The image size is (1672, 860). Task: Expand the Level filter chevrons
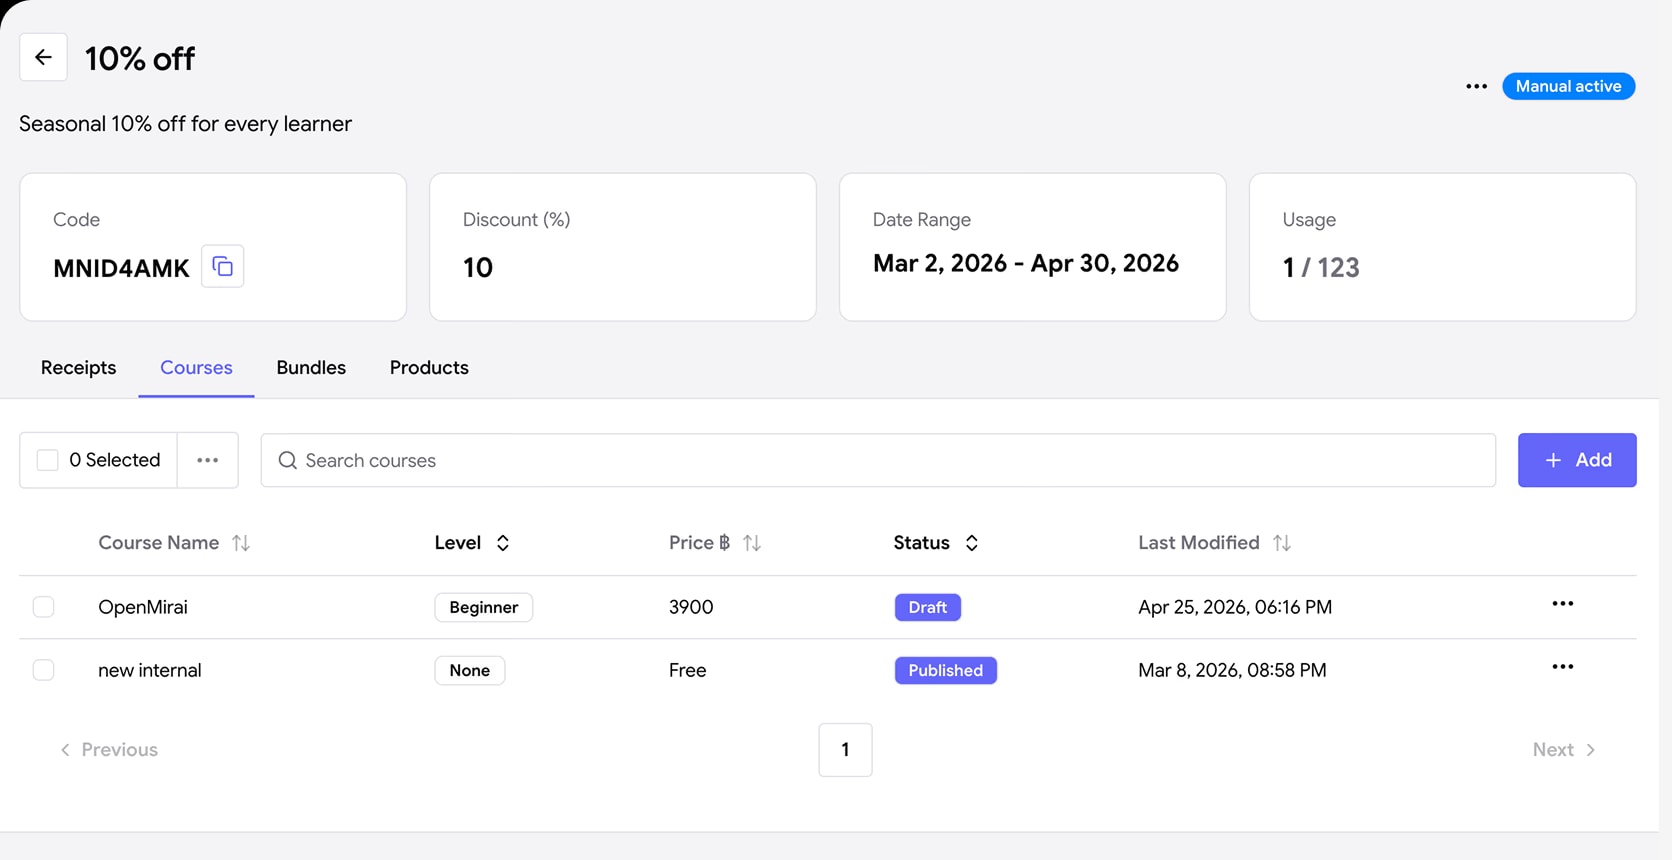pyautogui.click(x=503, y=543)
